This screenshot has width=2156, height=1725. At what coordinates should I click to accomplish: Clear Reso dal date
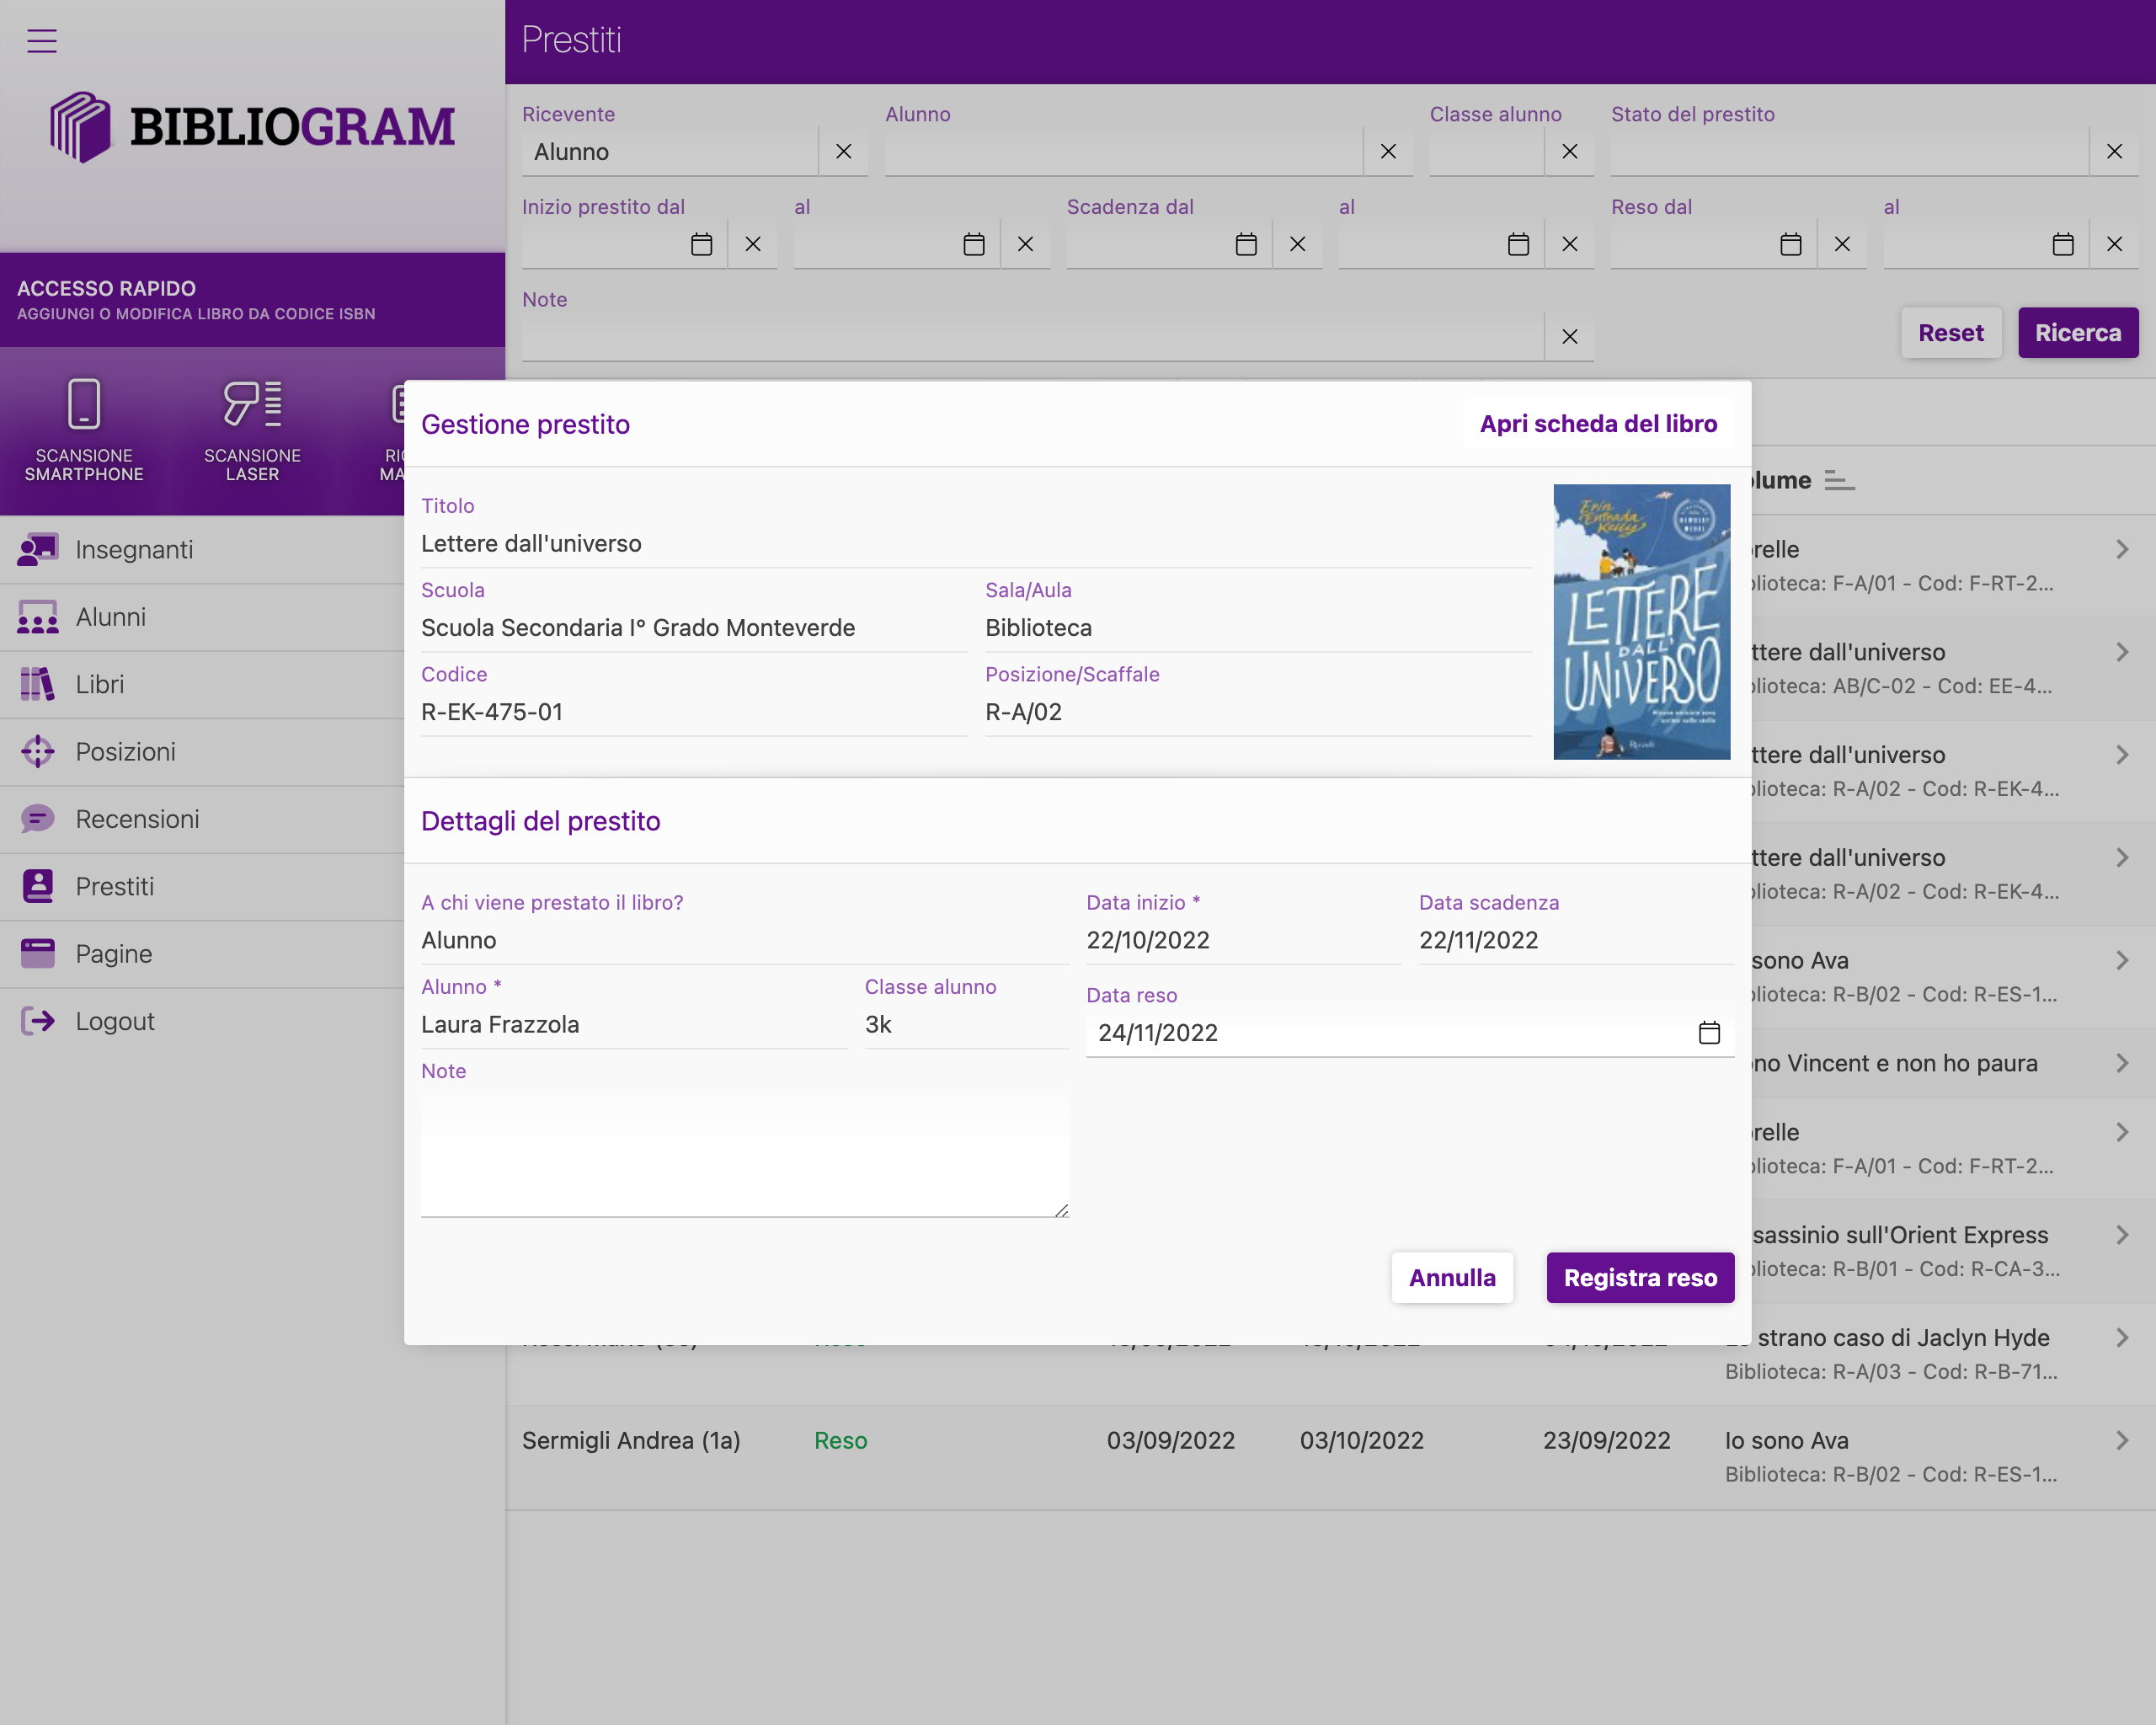pos(1842,244)
